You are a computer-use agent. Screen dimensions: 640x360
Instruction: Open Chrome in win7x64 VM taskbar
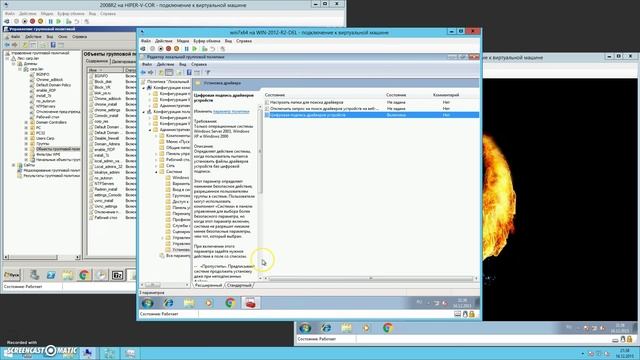(x=230, y=303)
